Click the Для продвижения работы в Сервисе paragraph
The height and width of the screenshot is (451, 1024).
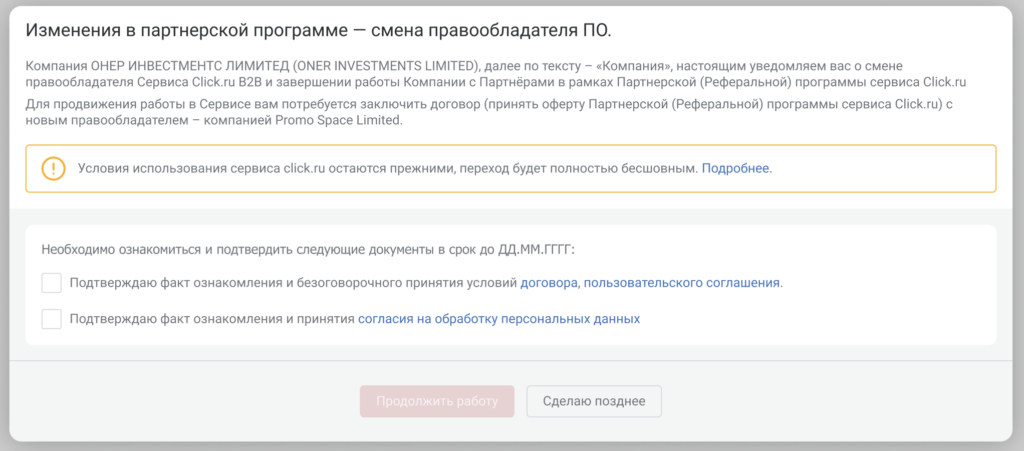tap(300, 104)
